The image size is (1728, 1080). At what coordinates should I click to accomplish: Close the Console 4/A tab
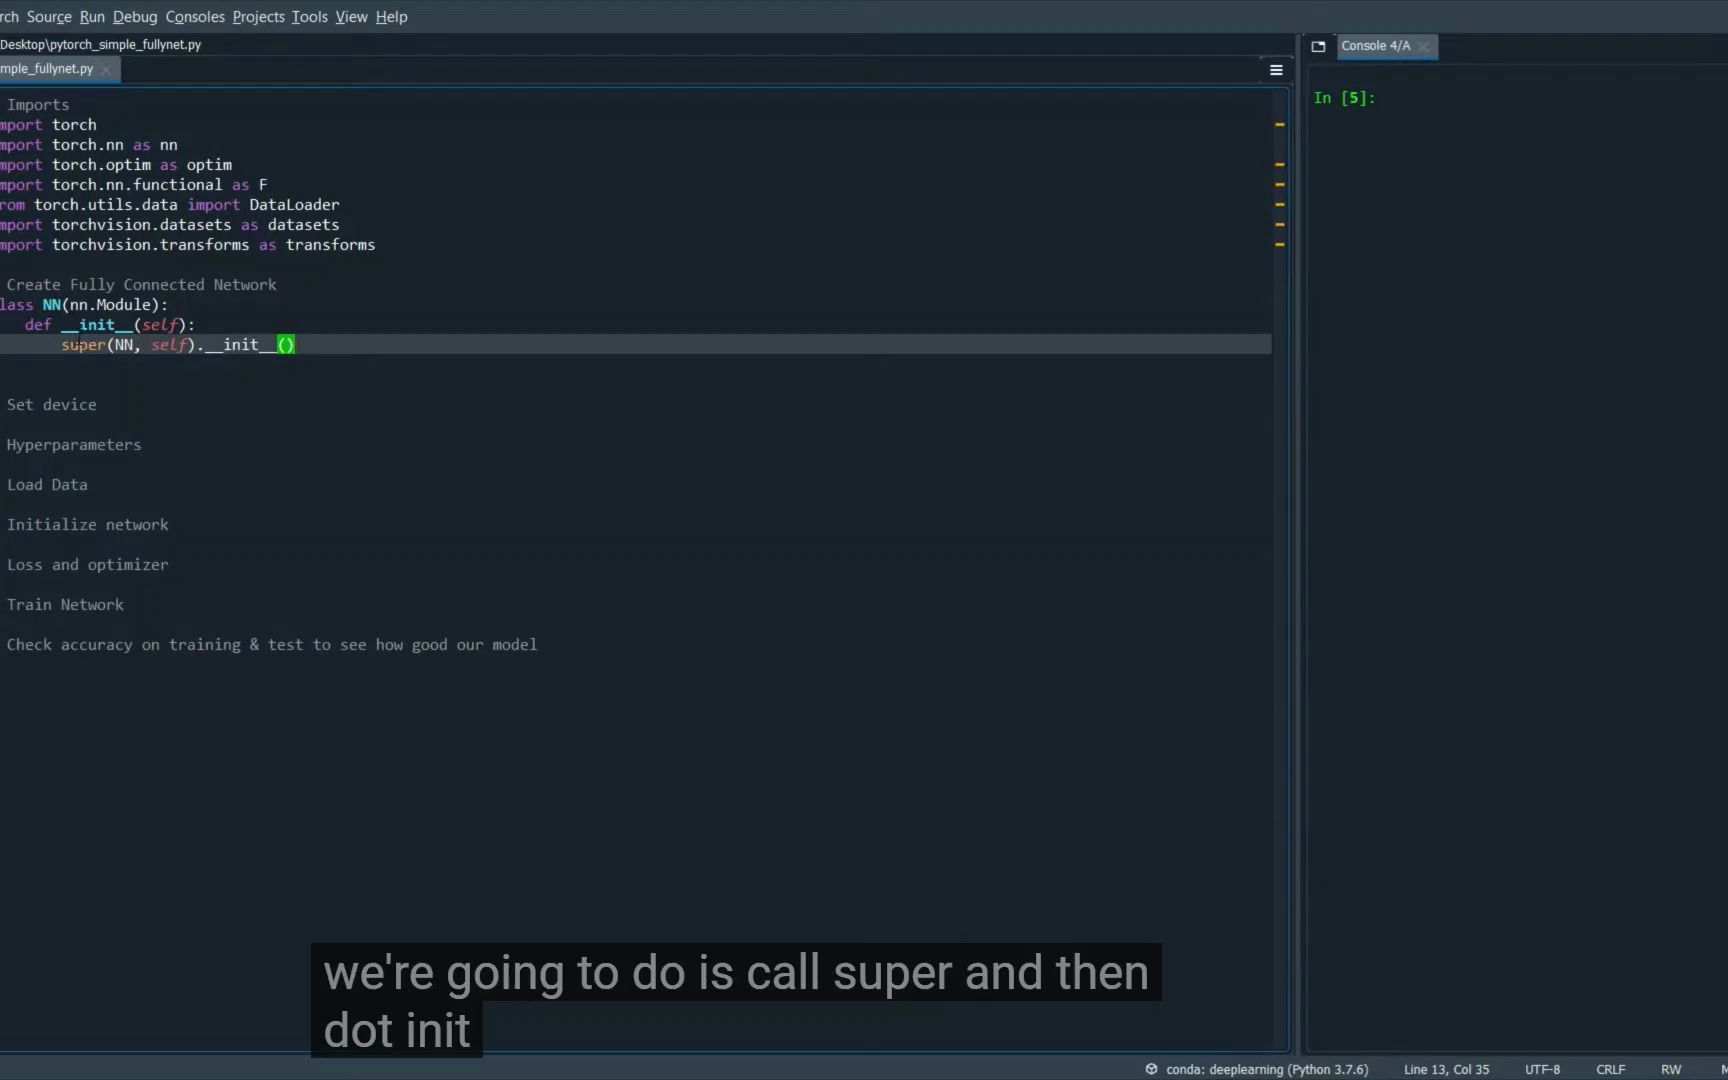click(1423, 47)
